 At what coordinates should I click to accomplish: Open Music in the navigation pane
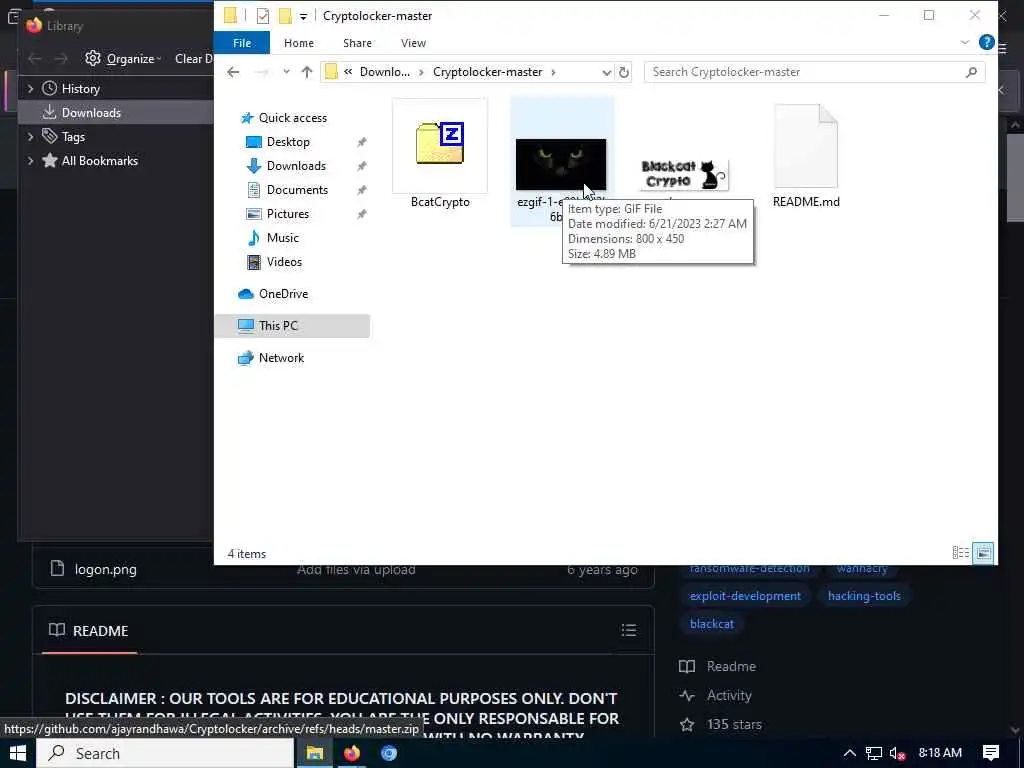(x=282, y=238)
